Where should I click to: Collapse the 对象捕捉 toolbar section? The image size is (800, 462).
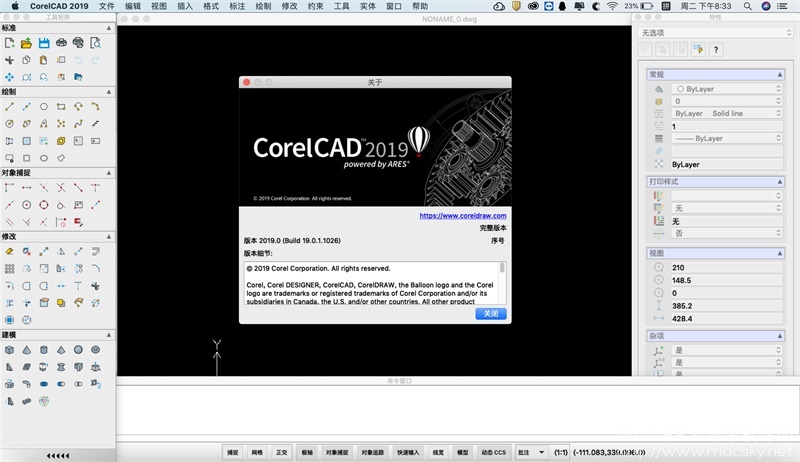(109, 173)
